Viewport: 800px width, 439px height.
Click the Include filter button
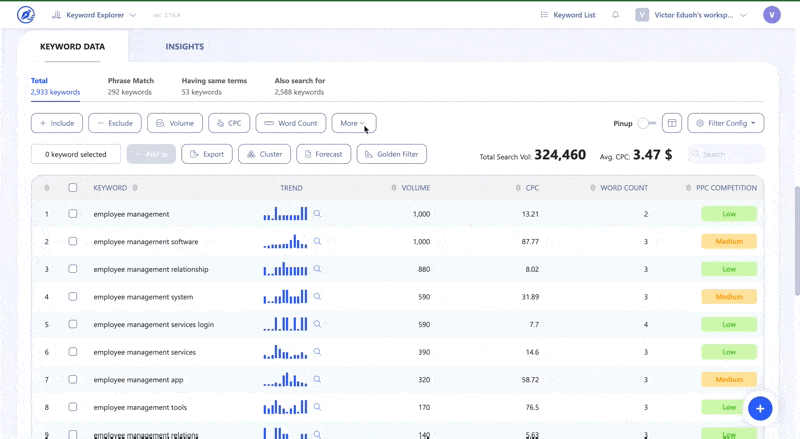(x=57, y=123)
